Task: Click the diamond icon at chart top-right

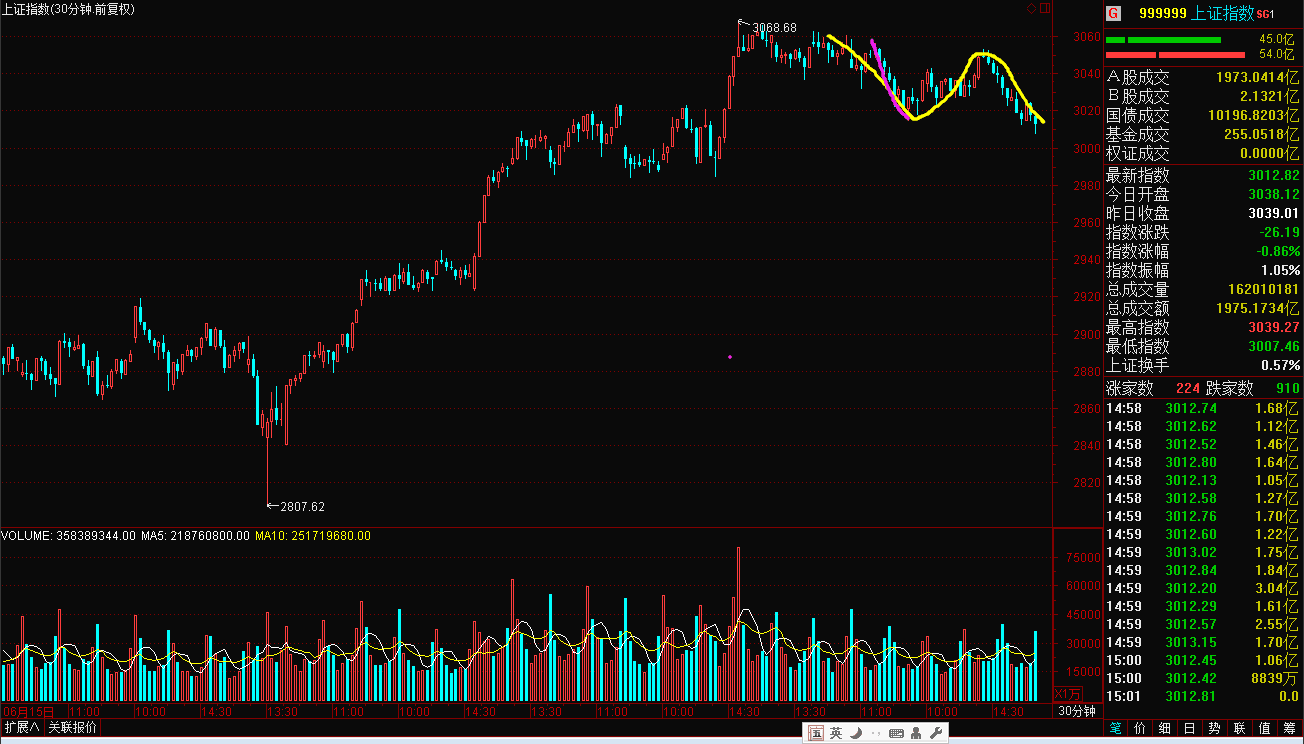Action: coord(1032,8)
